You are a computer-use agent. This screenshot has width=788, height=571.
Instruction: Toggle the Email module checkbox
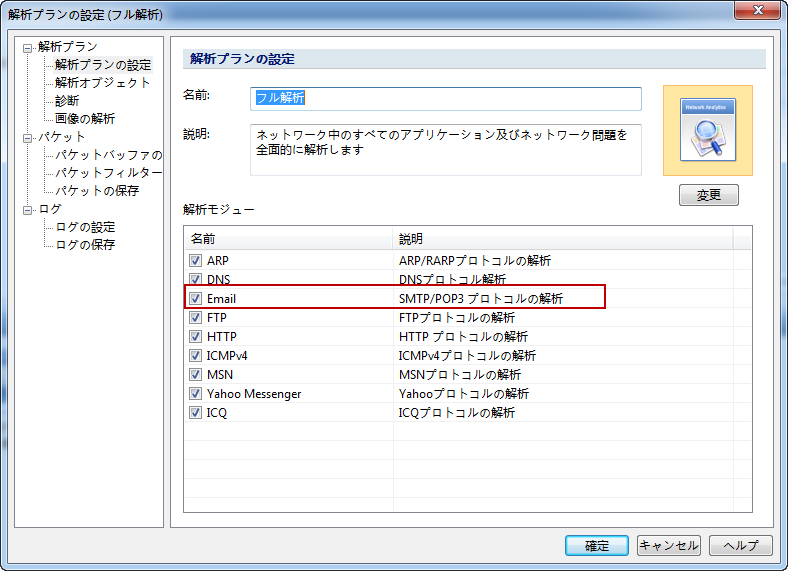pyautogui.click(x=195, y=299)
